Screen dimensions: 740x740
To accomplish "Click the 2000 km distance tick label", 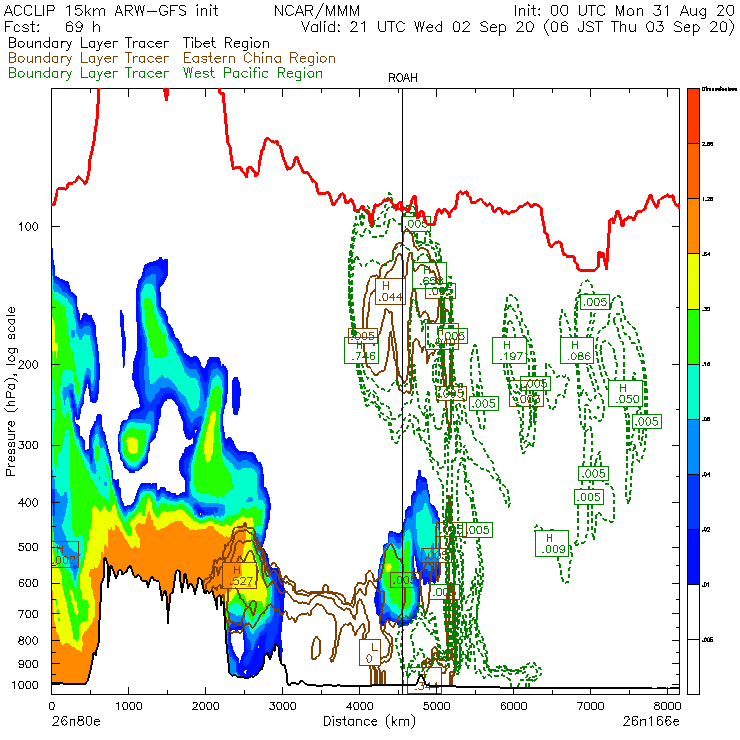I will [x=205, y=706].
